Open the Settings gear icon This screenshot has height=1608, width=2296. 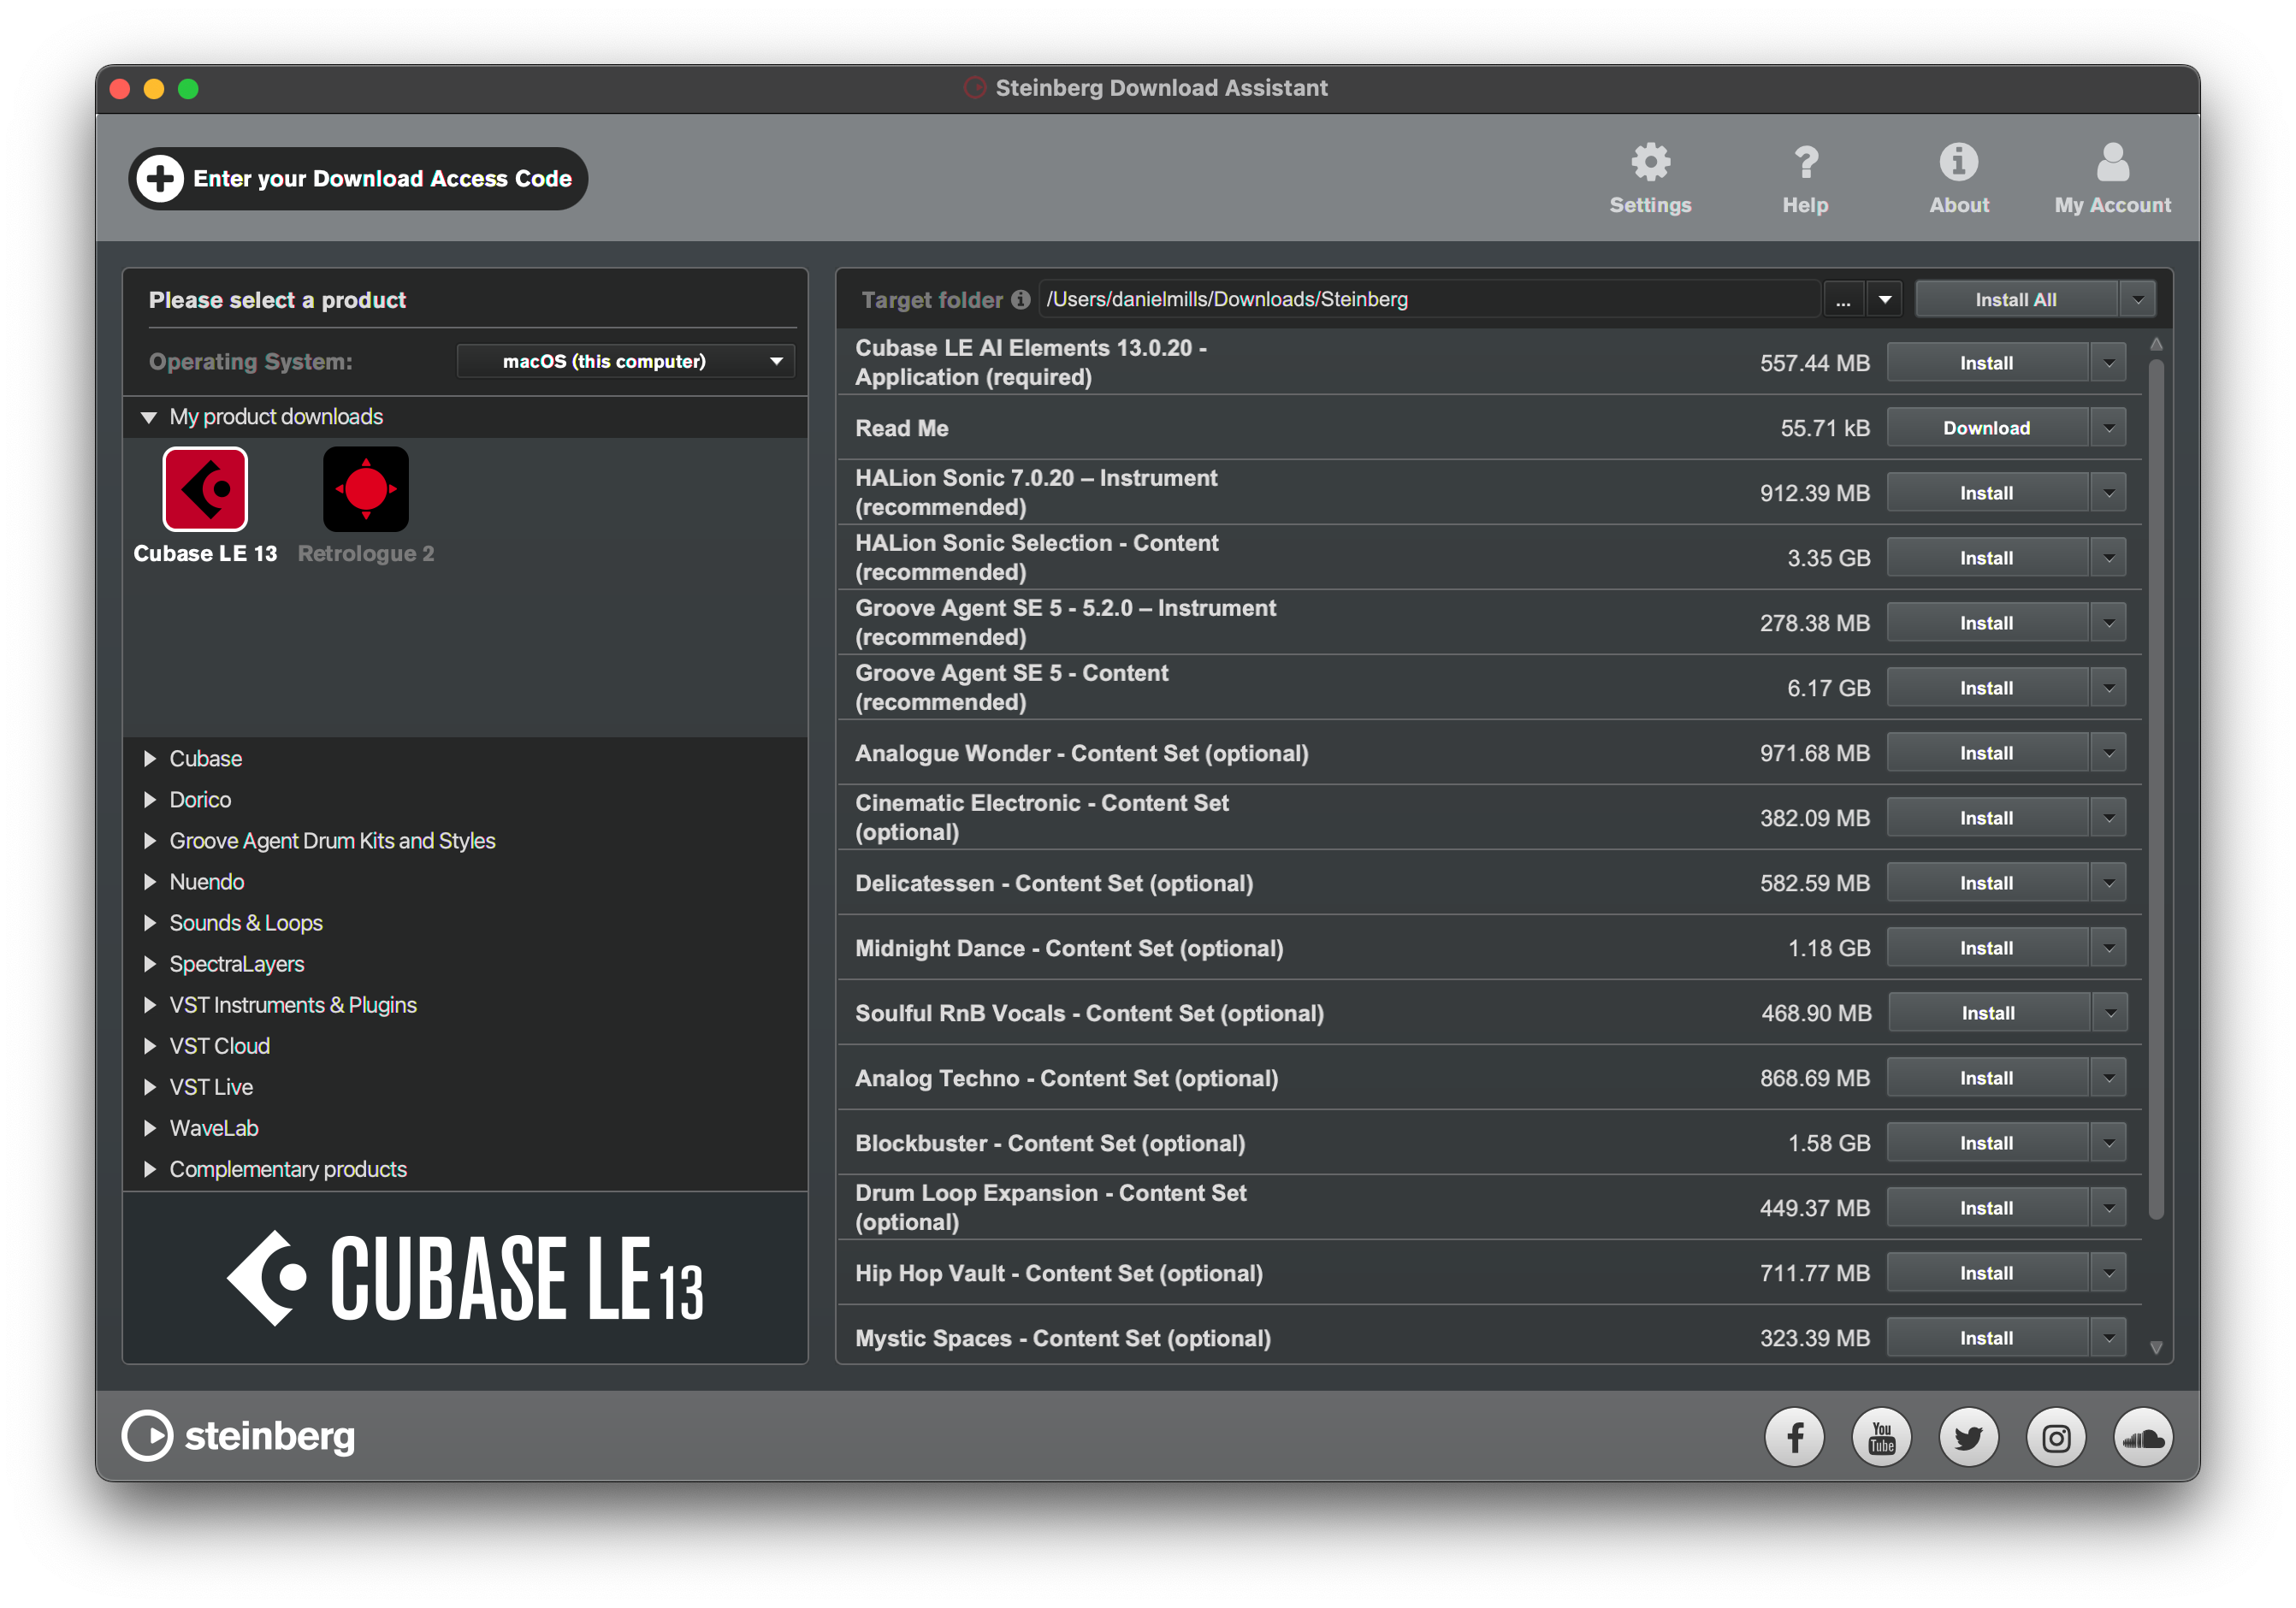(1650, 163)
